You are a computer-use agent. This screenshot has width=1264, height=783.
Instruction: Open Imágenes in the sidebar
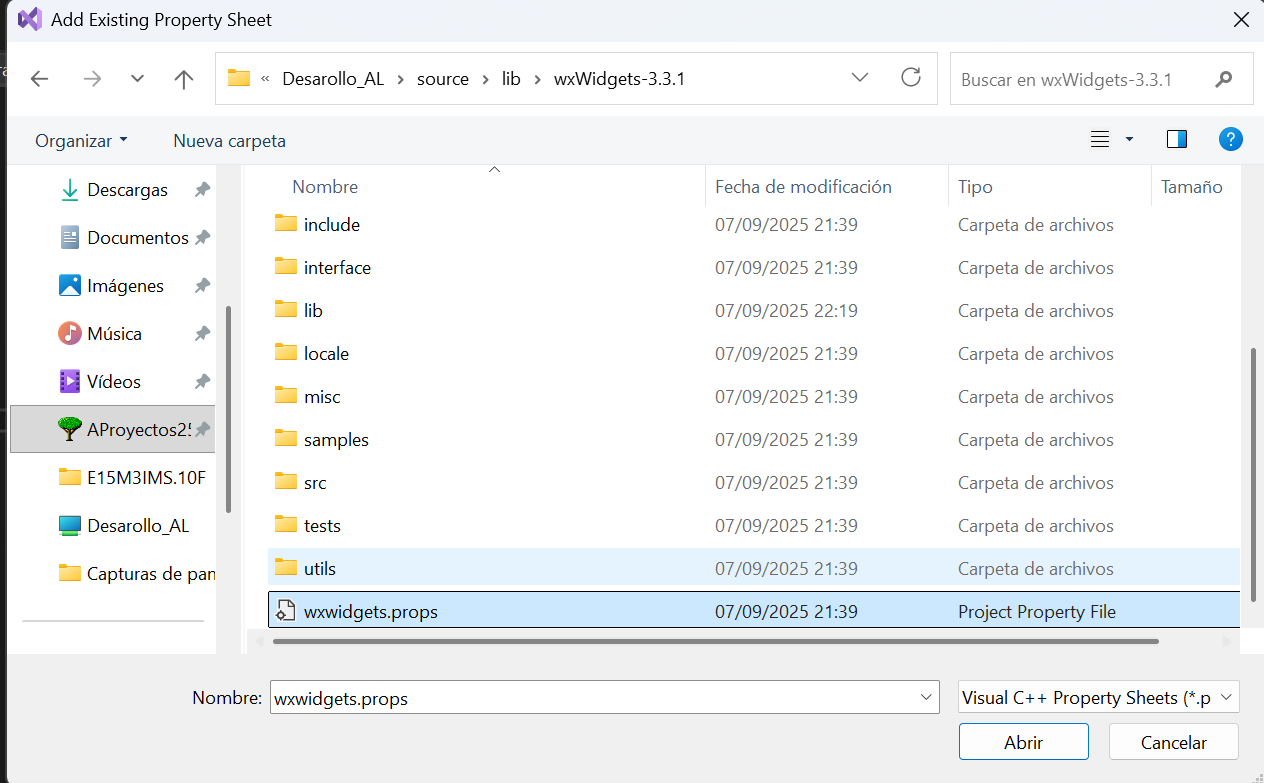click(x=125, y=285)
